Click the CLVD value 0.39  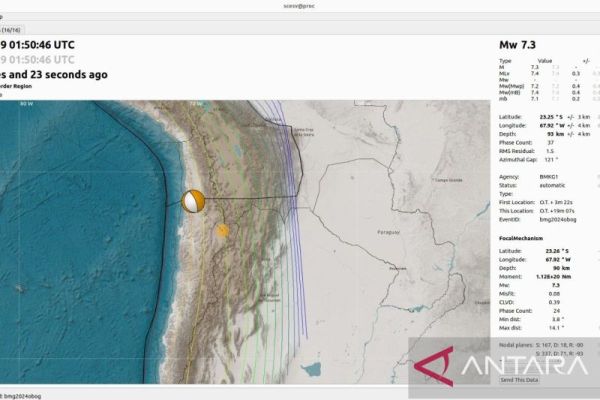click(554, 302)
